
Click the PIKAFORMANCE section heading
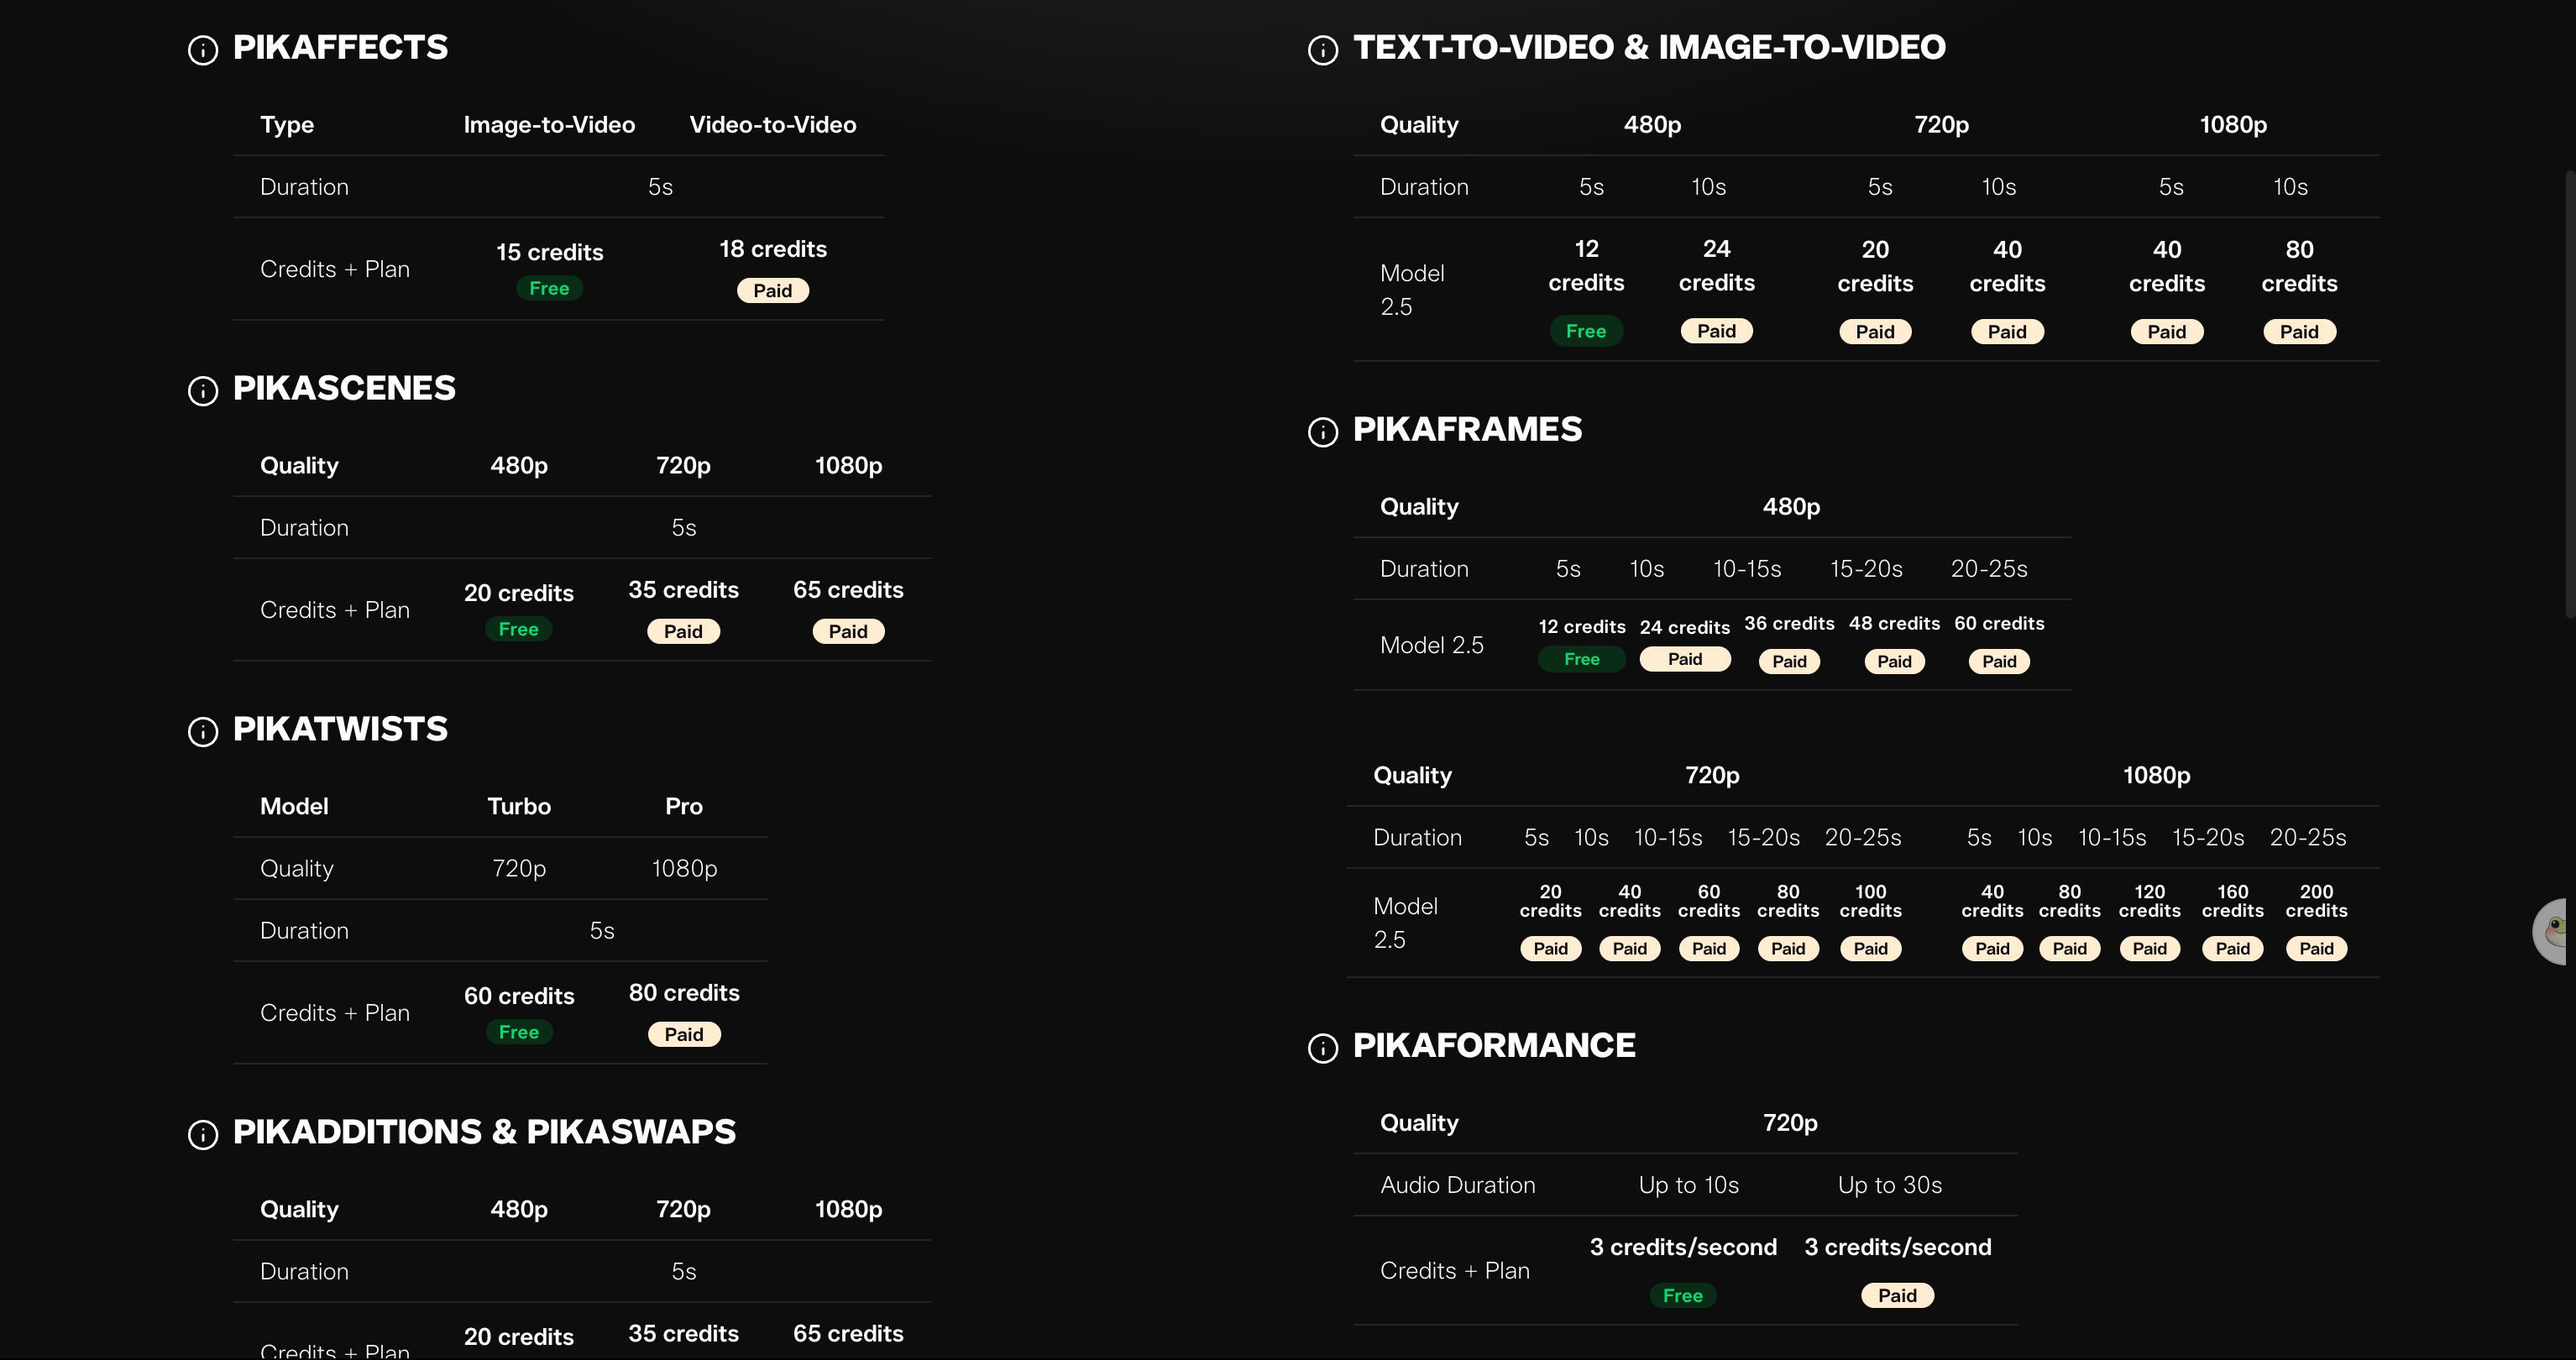point(1494,1045)
